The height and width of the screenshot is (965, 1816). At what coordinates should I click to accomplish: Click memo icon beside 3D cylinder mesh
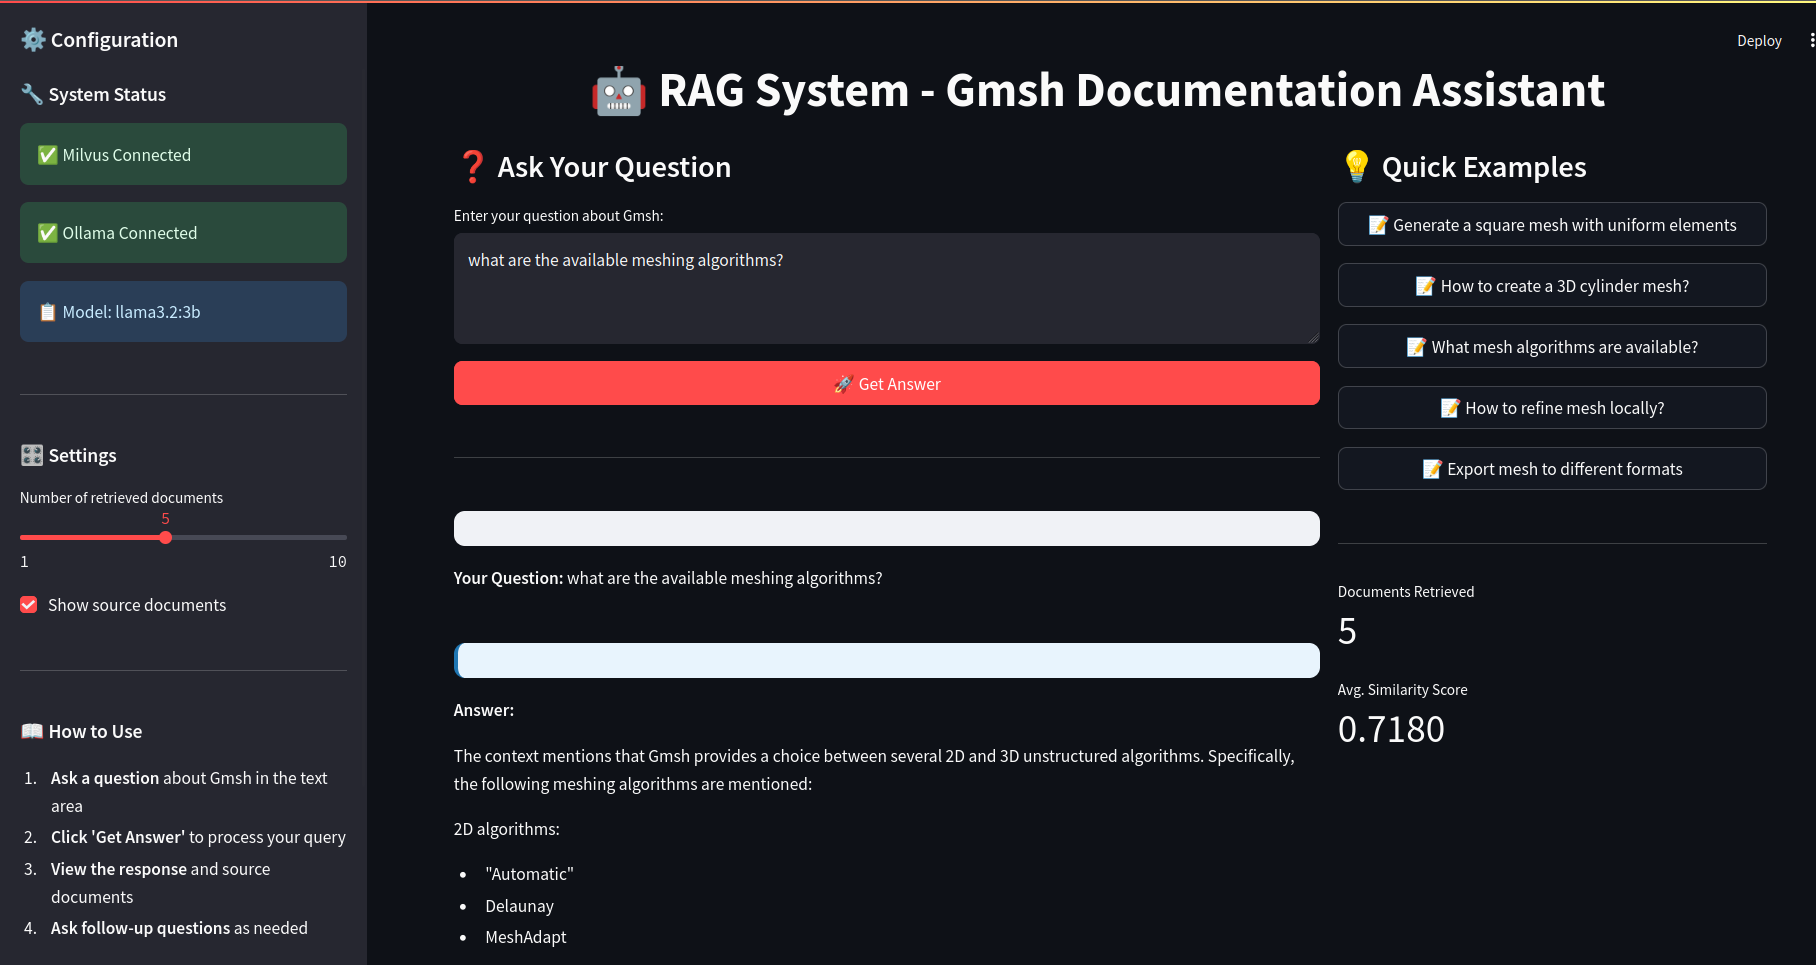coord(1425,286)
